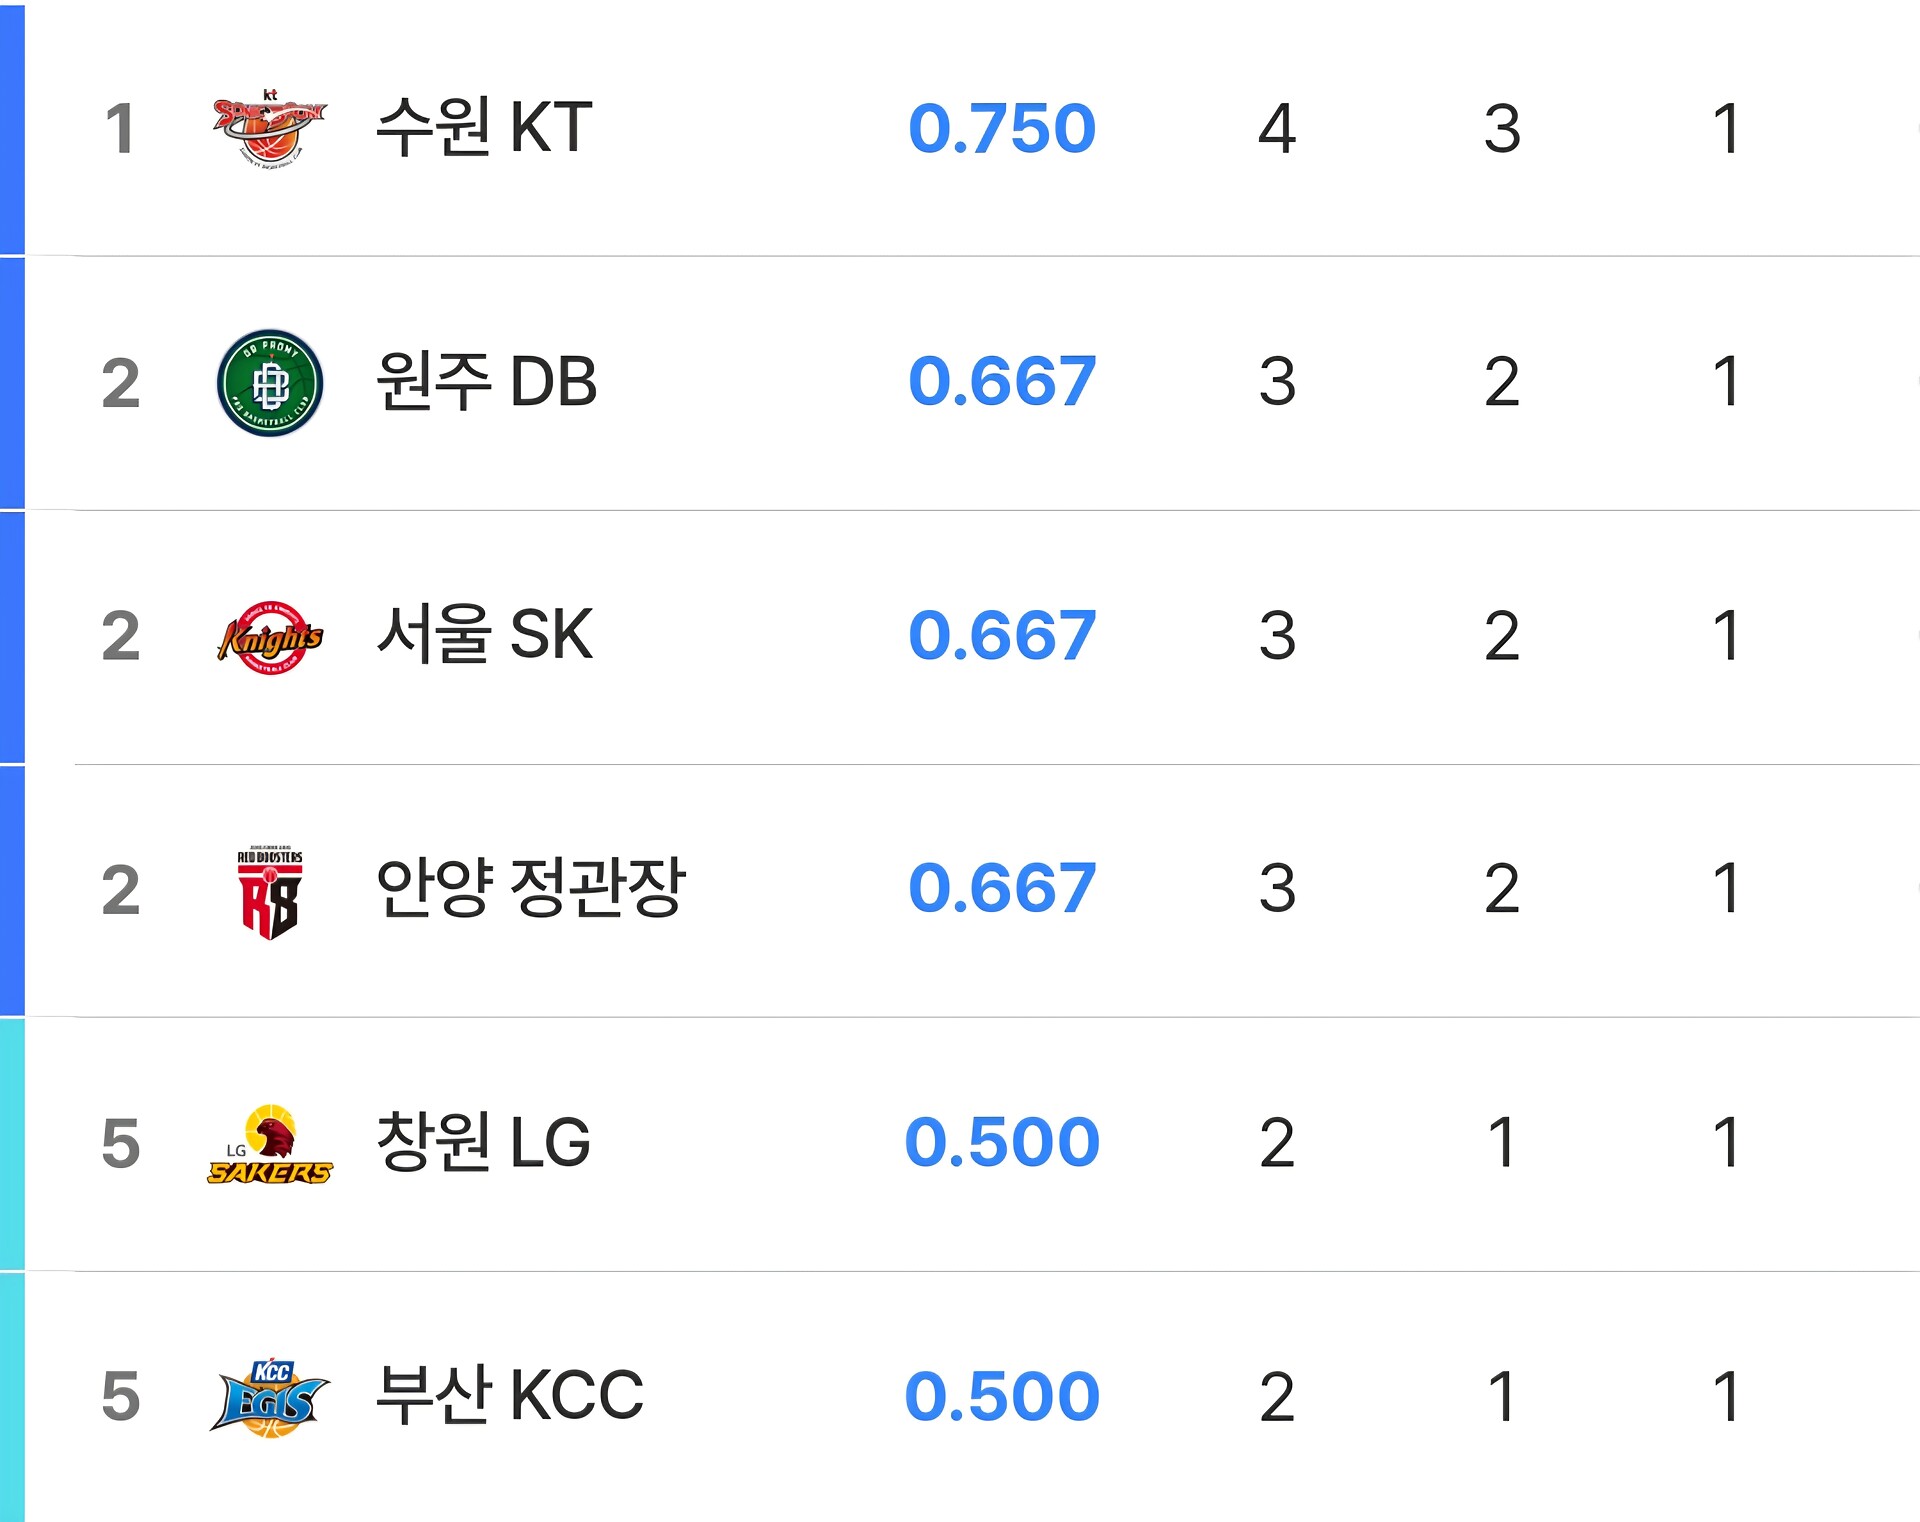Click 부산 KCC's rank number 5
The width and height of the screenshot is (1920, 1522).
pos(120,1397)
